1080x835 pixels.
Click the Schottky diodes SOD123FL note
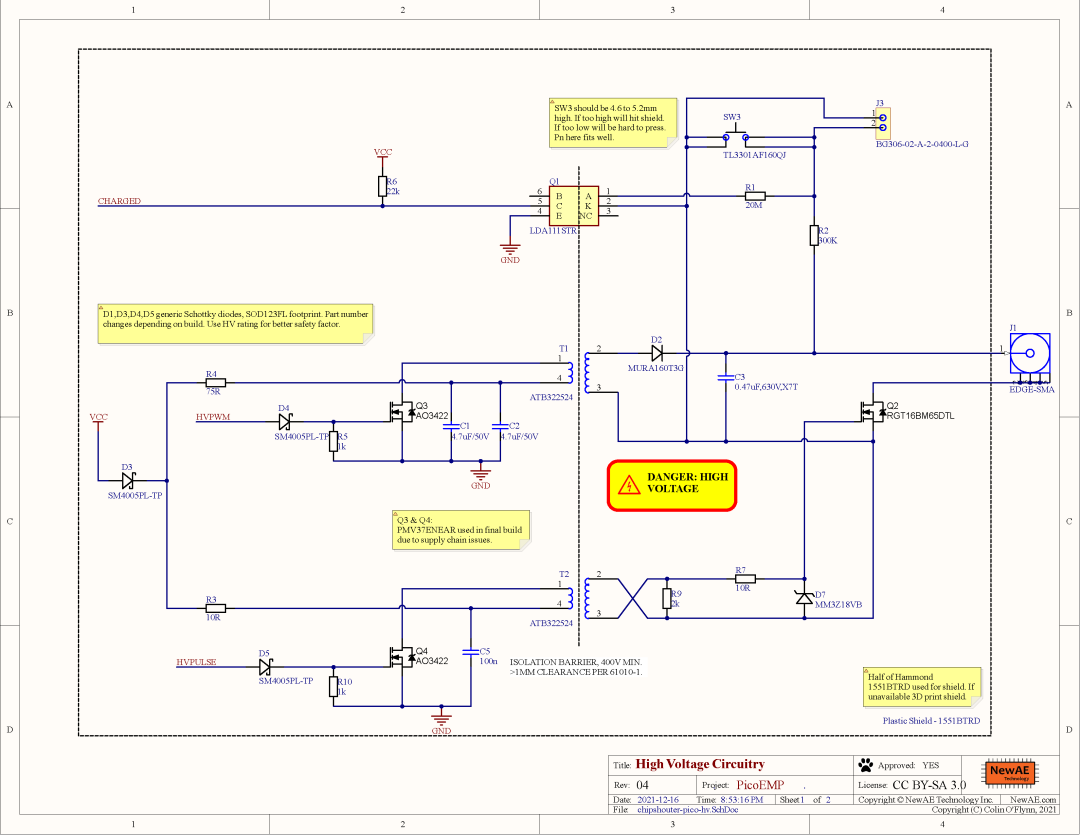236,324
